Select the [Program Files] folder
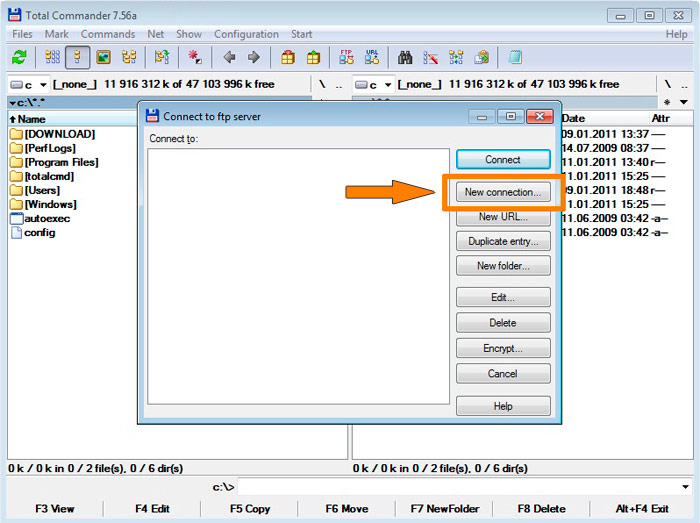The height and width of the screenshot is (523, 700). click(60, 162)
